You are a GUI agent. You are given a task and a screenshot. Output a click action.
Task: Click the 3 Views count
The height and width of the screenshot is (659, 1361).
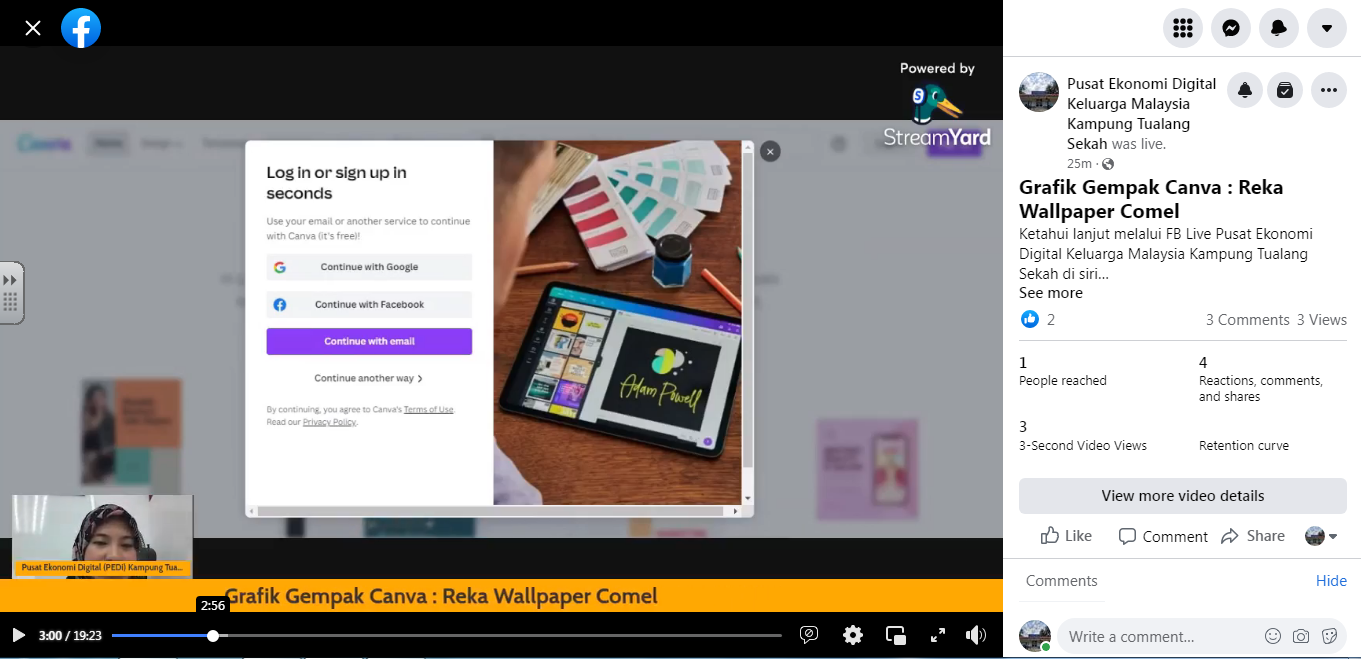tap(1322, 320)
